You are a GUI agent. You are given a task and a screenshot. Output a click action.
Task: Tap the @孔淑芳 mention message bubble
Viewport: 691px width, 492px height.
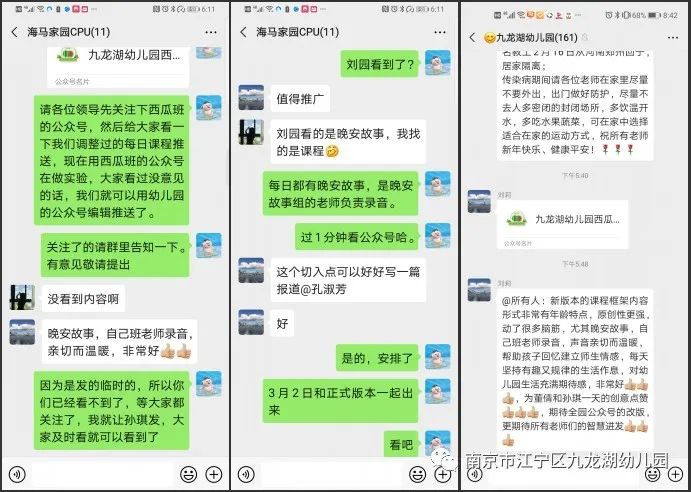click(x=348, y=280)
